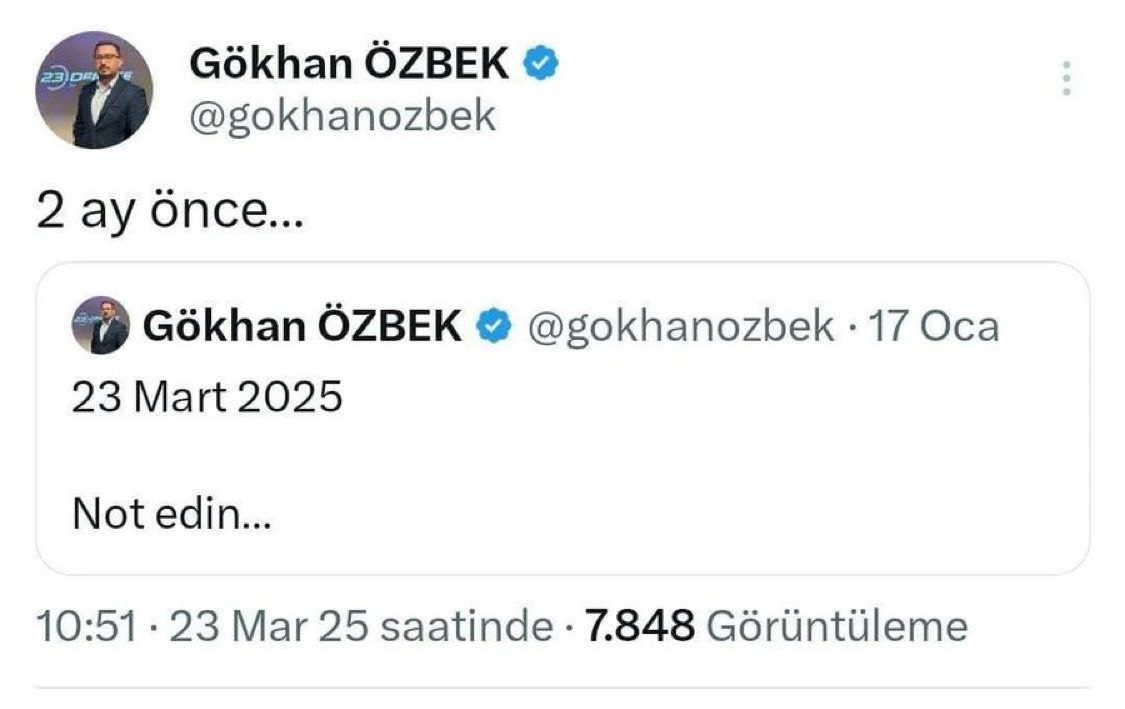Click the "7.848" view count number
Screen dimensions: 1125x709
[640, 627]
